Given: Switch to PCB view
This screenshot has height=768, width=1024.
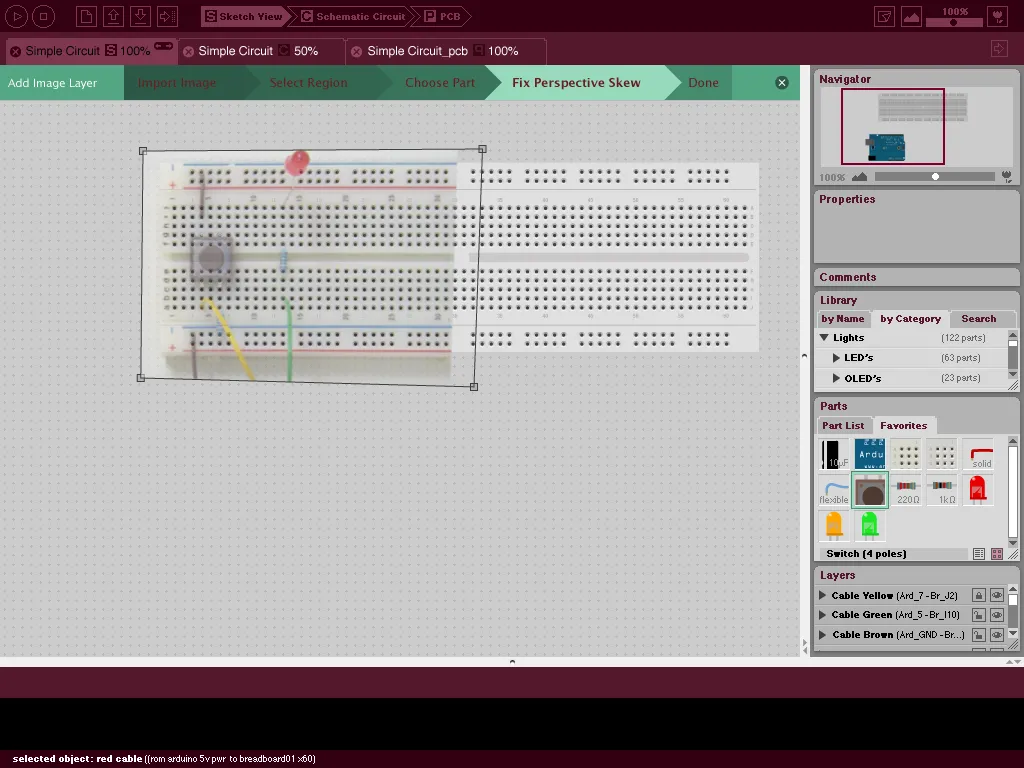Looking at the screenshot, I should [x=443, y=16].
